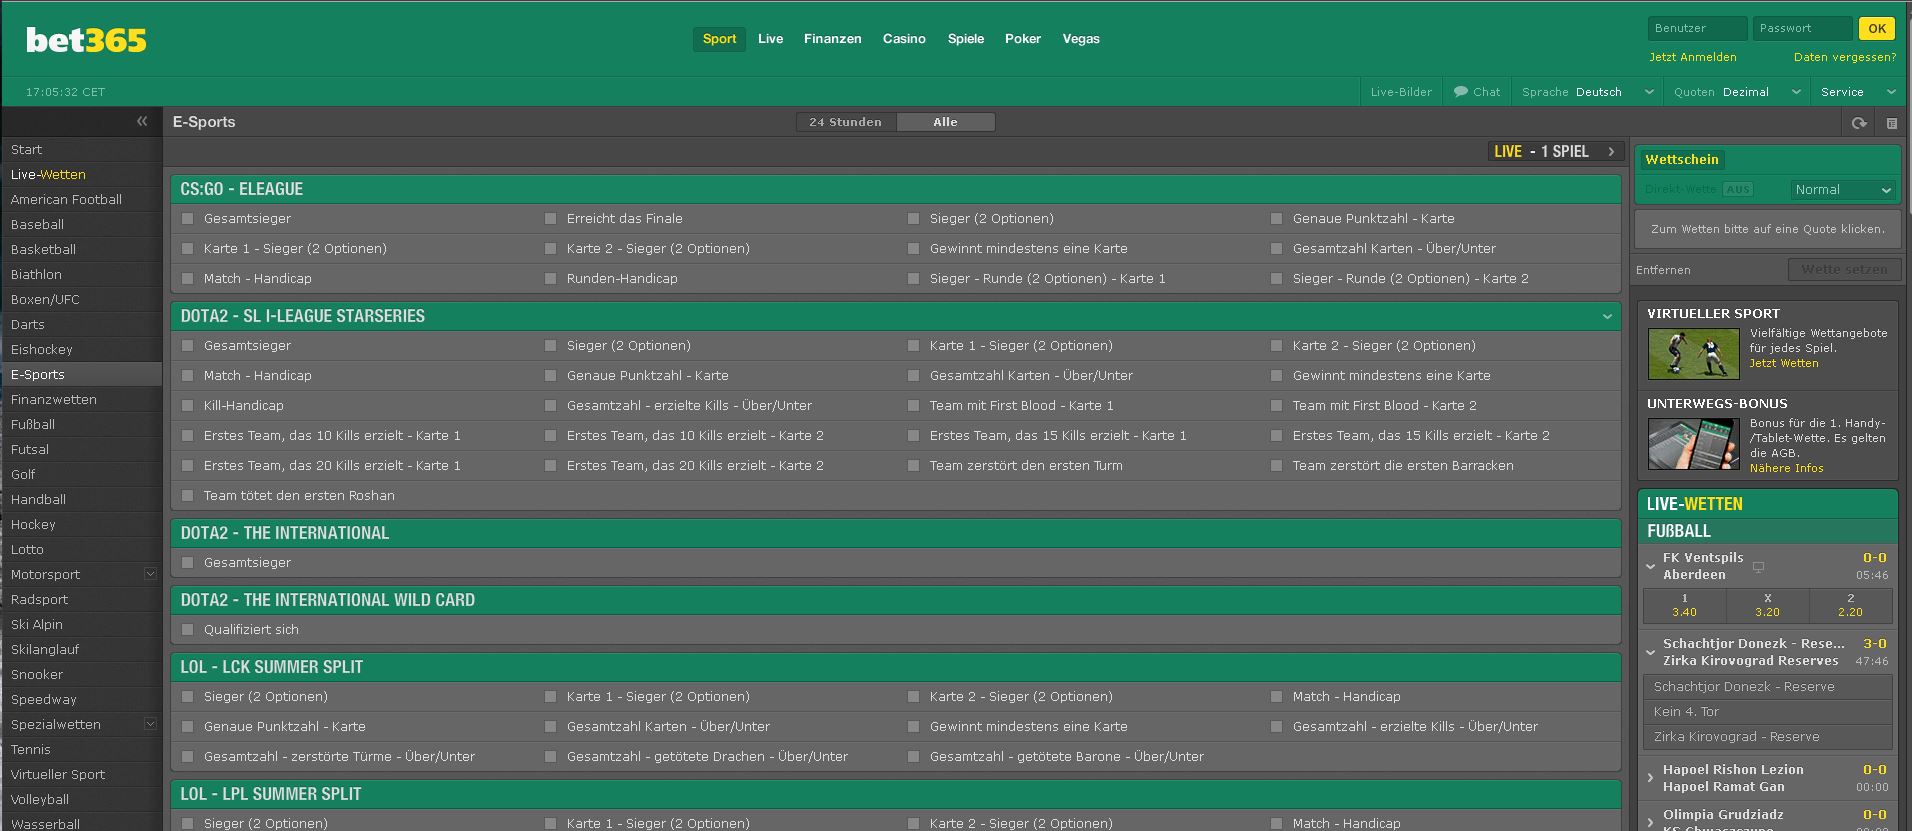1912x831 pixels.
Task: Open the Casino tab
Action: pos(904,39)
